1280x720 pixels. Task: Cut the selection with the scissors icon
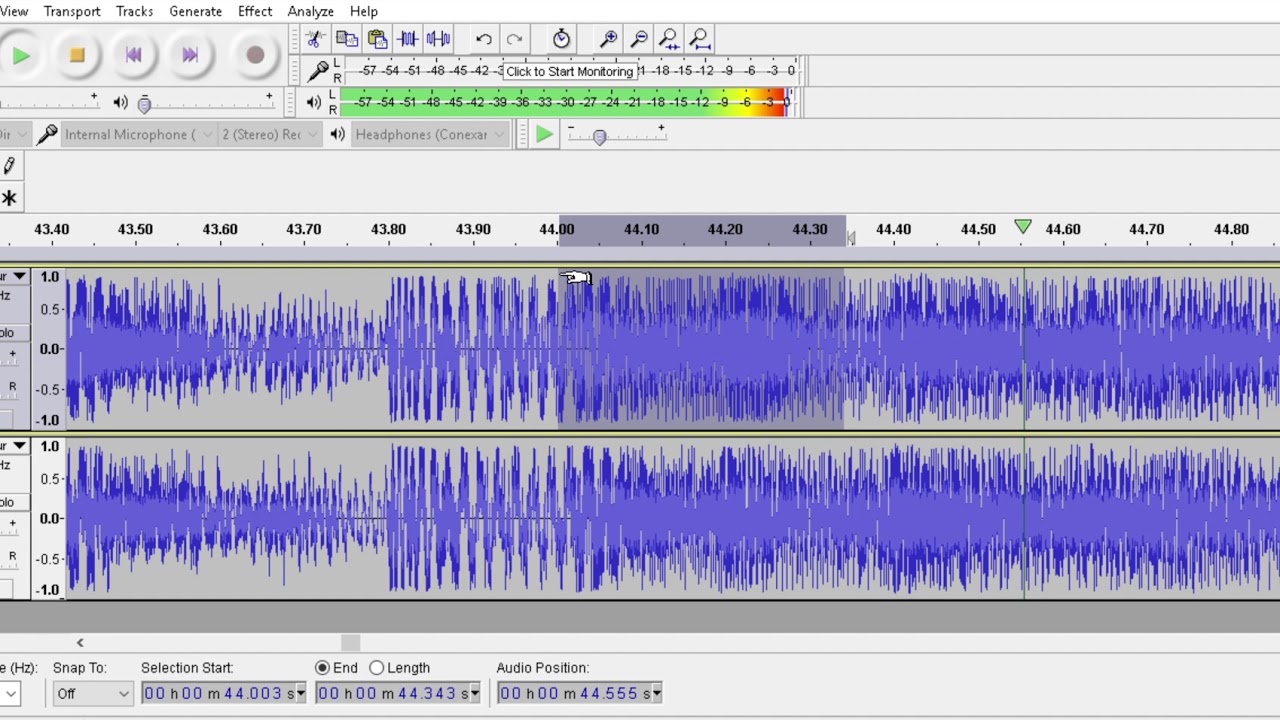[315, 39]
